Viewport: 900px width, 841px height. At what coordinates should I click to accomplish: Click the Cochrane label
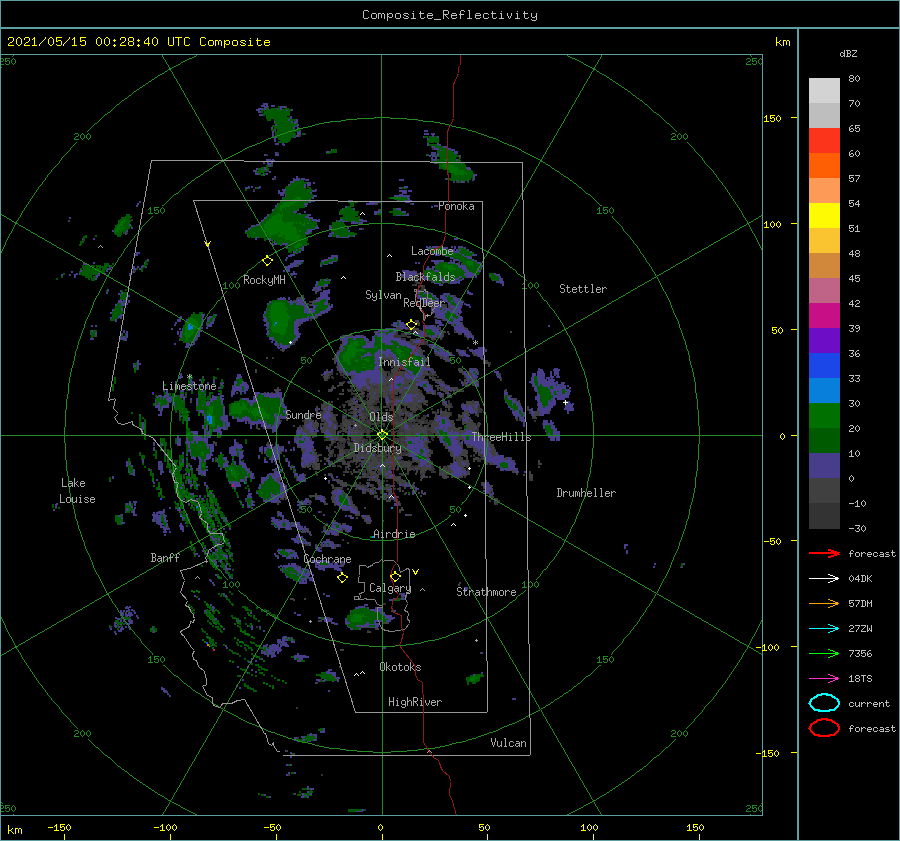click(x=327, y=559)
